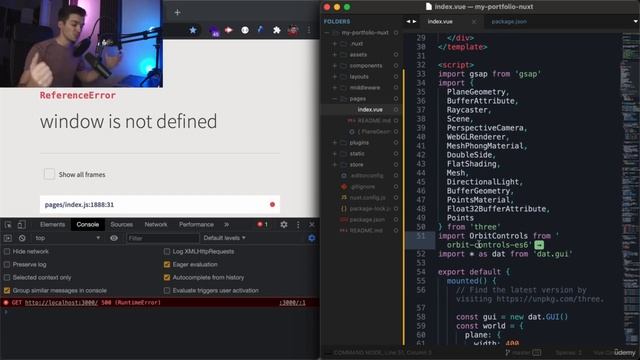
Task: Open the top JavaScript context dropdown
Action: [x=67, y=238]
